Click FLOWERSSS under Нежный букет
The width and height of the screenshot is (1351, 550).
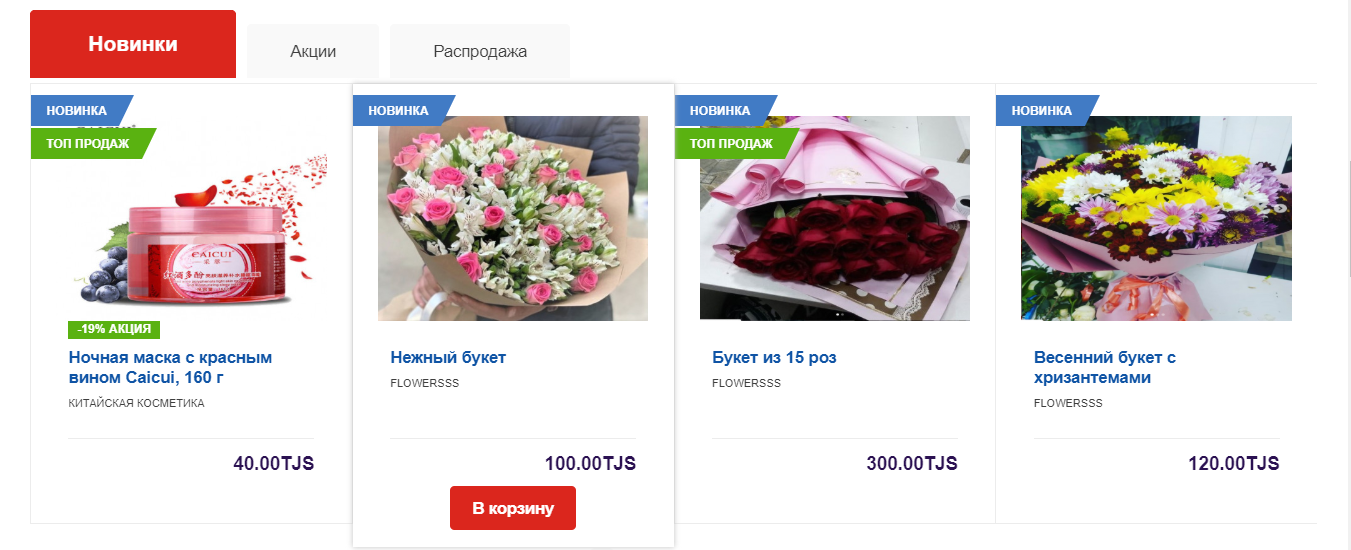tap(424, 384)
